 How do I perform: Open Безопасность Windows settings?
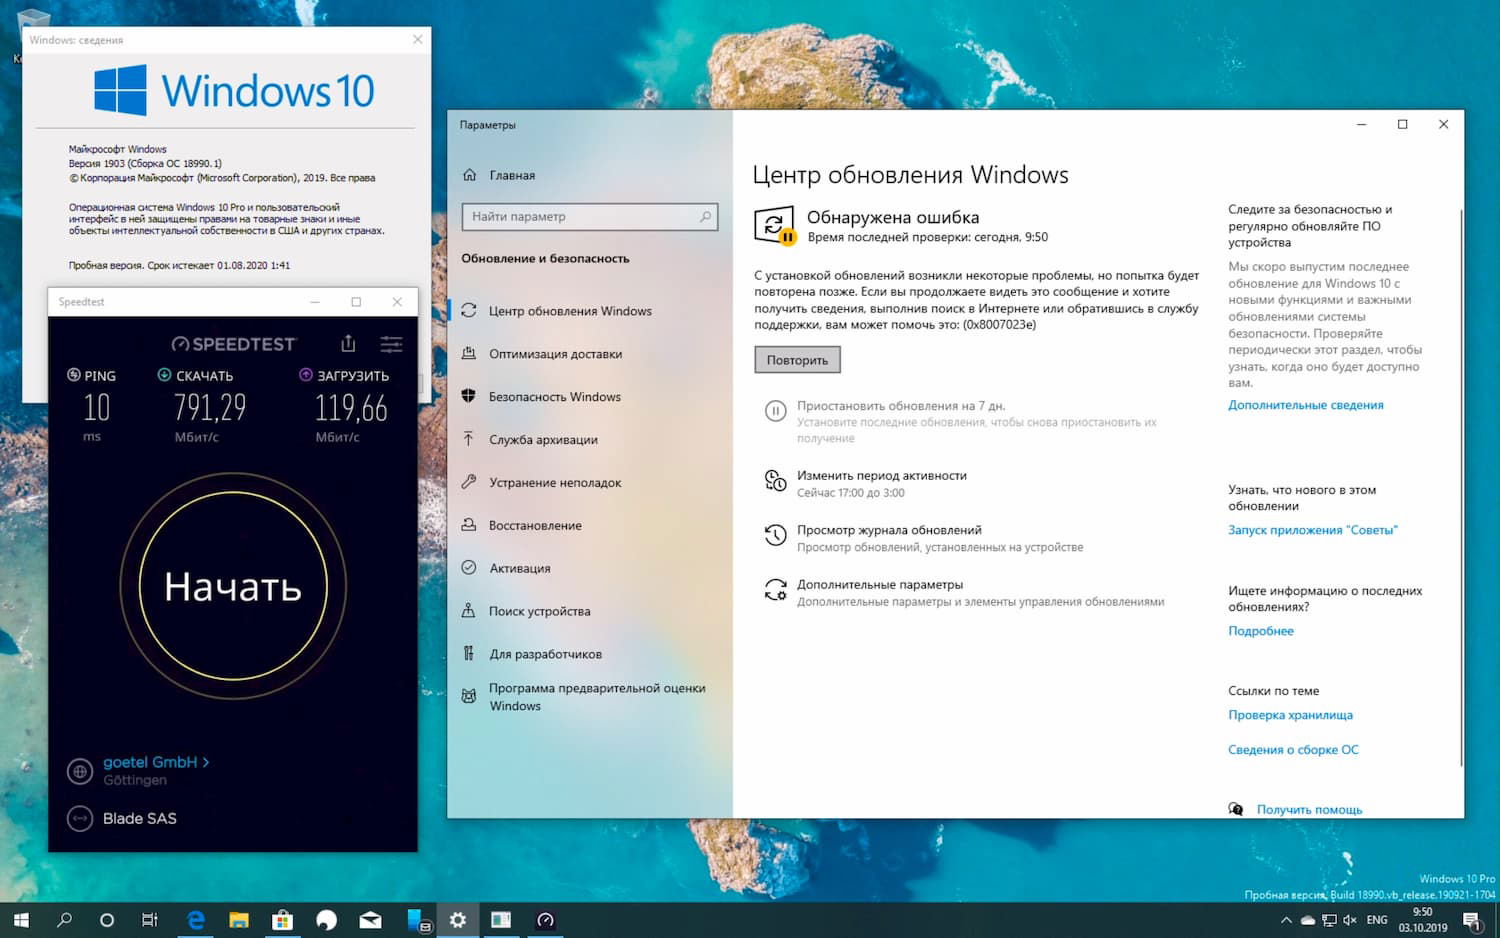click(x=555, y=396)
